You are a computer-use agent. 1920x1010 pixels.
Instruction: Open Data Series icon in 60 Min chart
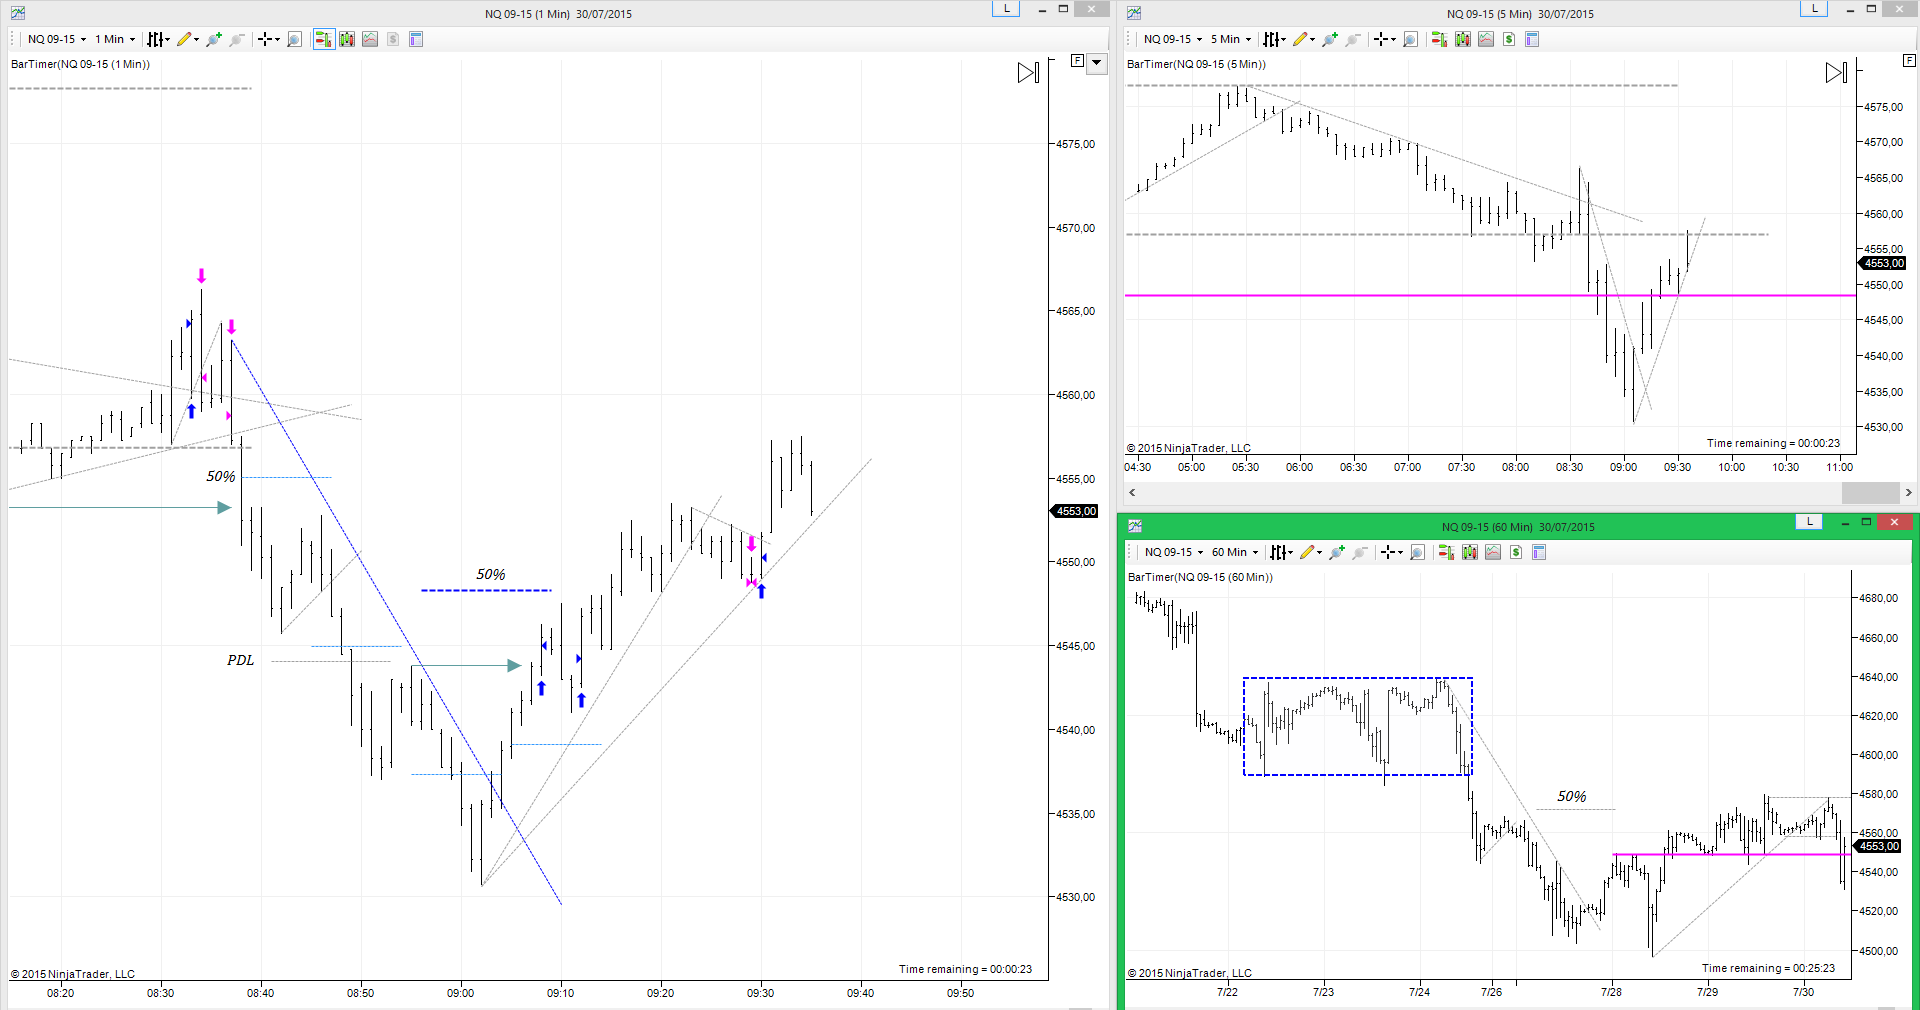(x=1470, y=552)
